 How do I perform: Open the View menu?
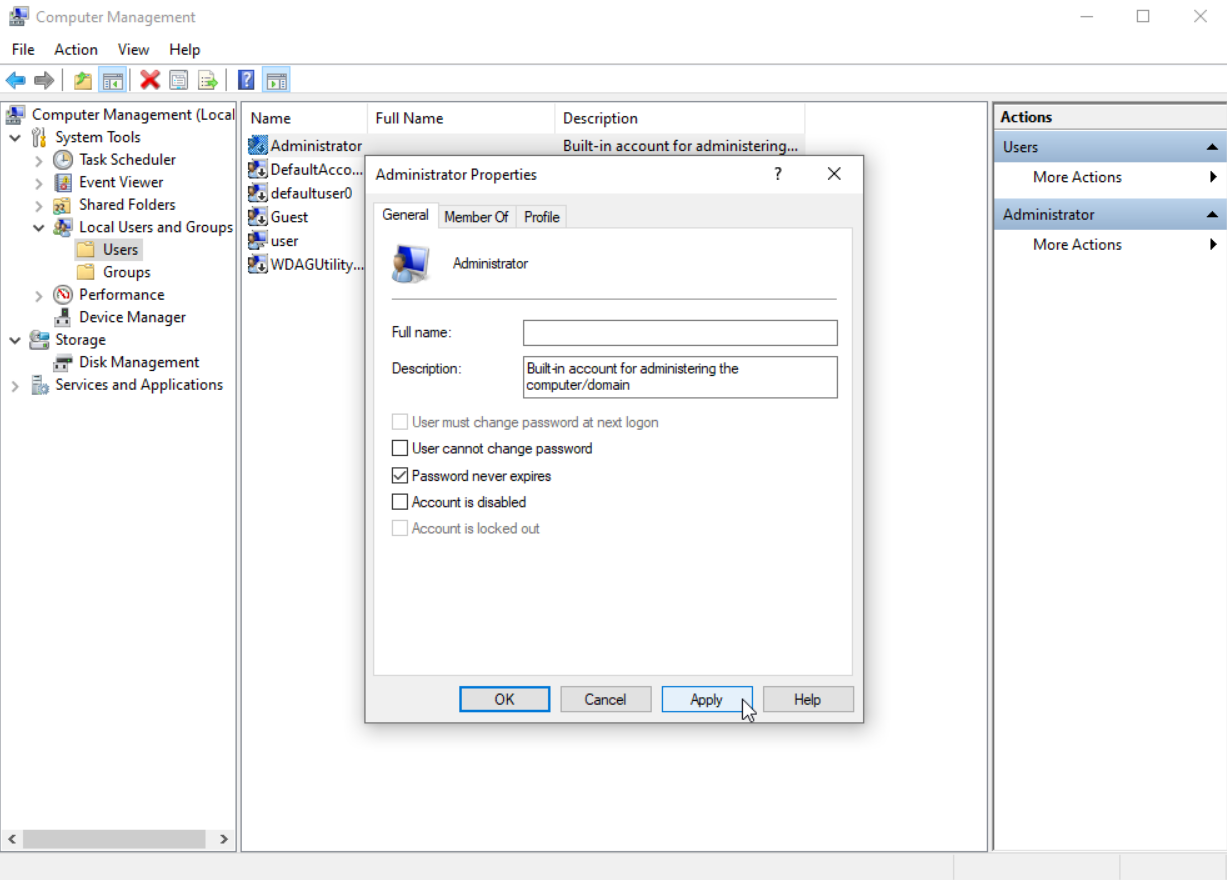coord(133,49)
